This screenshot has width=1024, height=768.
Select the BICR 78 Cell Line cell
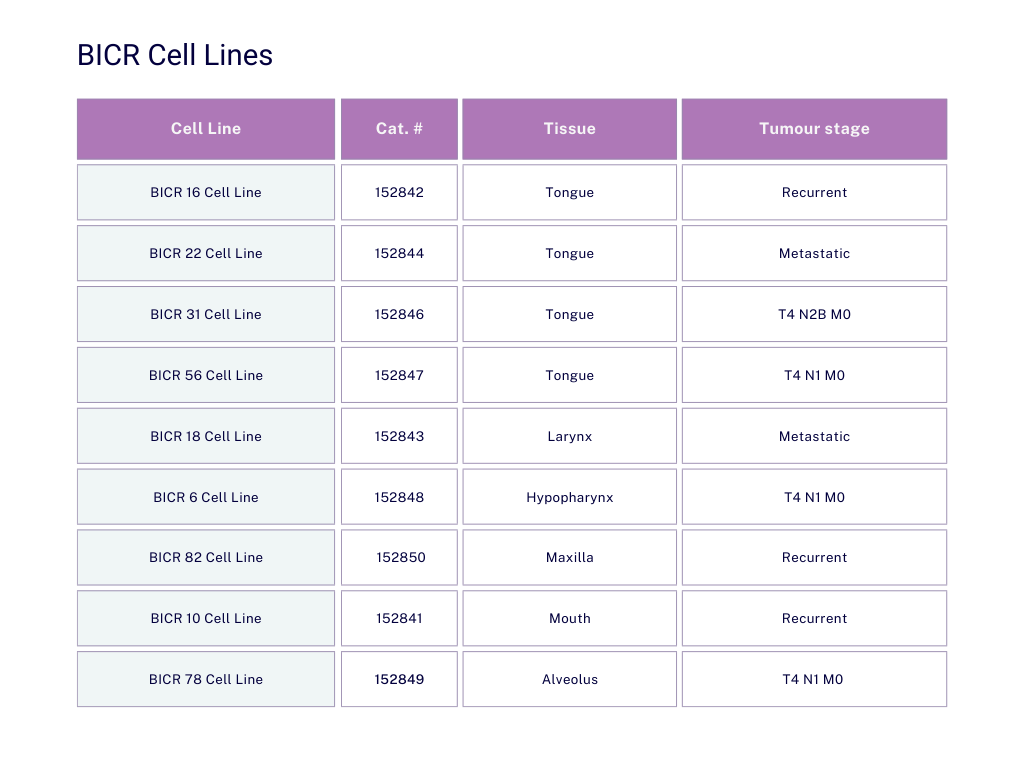click(206, 679)
